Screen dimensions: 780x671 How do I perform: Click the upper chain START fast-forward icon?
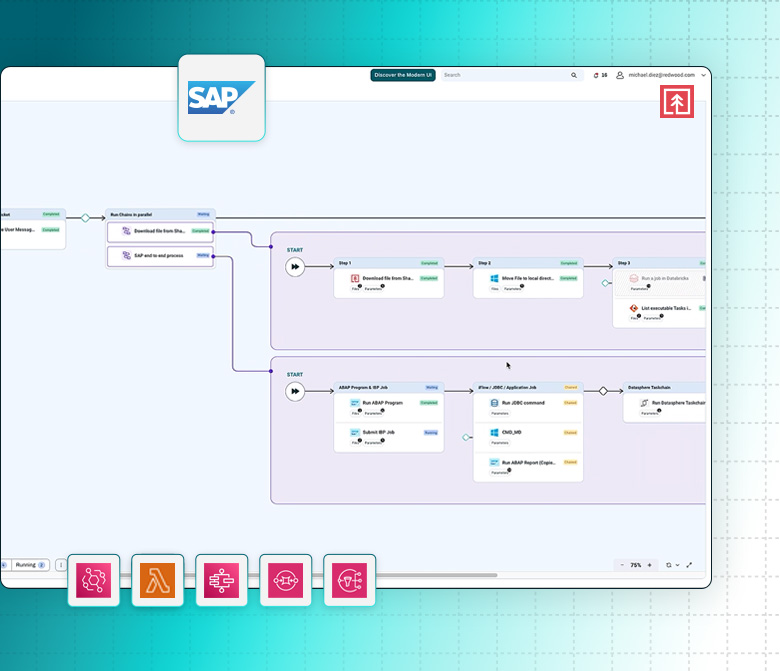tap(295, 267)
